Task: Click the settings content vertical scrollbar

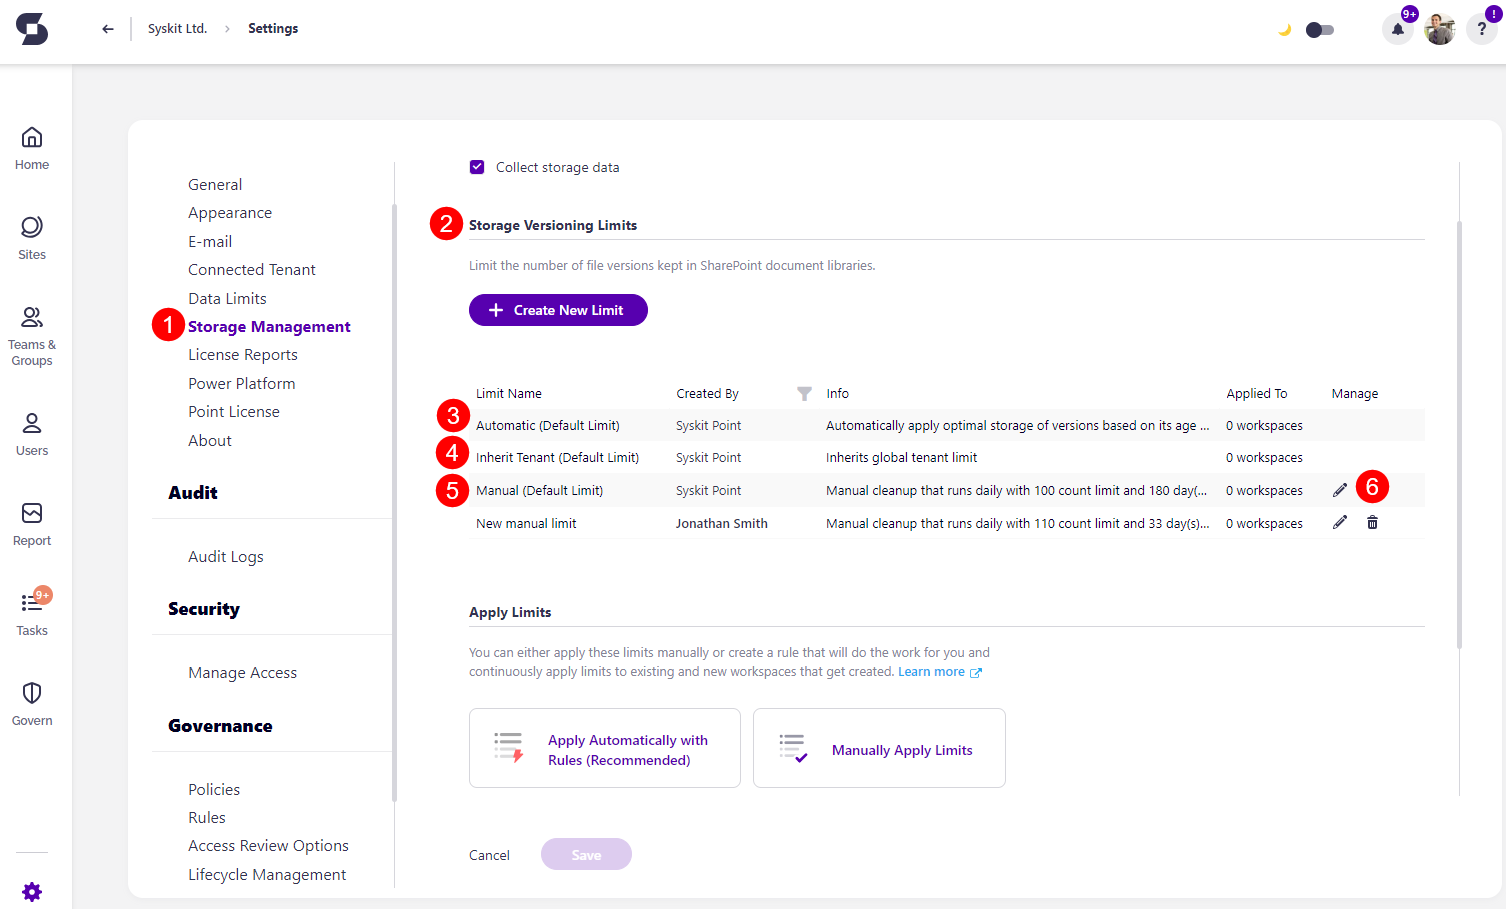Action: coord(1459,430)
